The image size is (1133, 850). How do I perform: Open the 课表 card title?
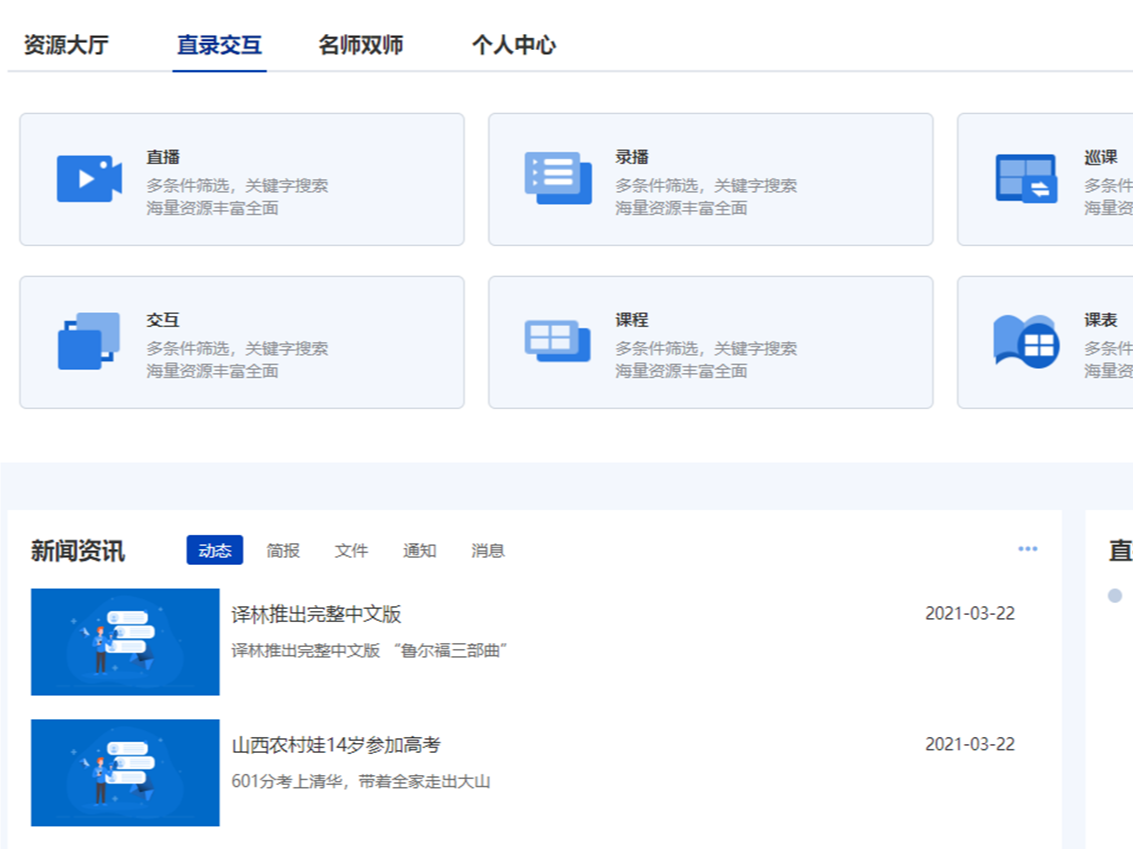pos(1100,319)
